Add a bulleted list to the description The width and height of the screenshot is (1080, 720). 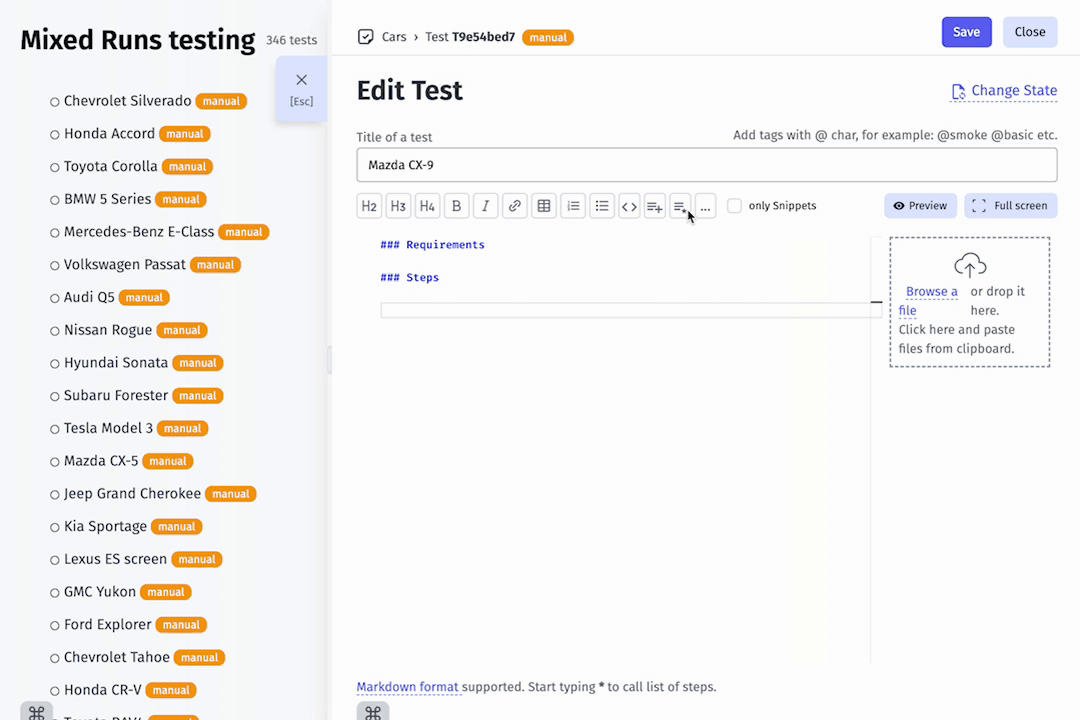(x=602, y=206)
